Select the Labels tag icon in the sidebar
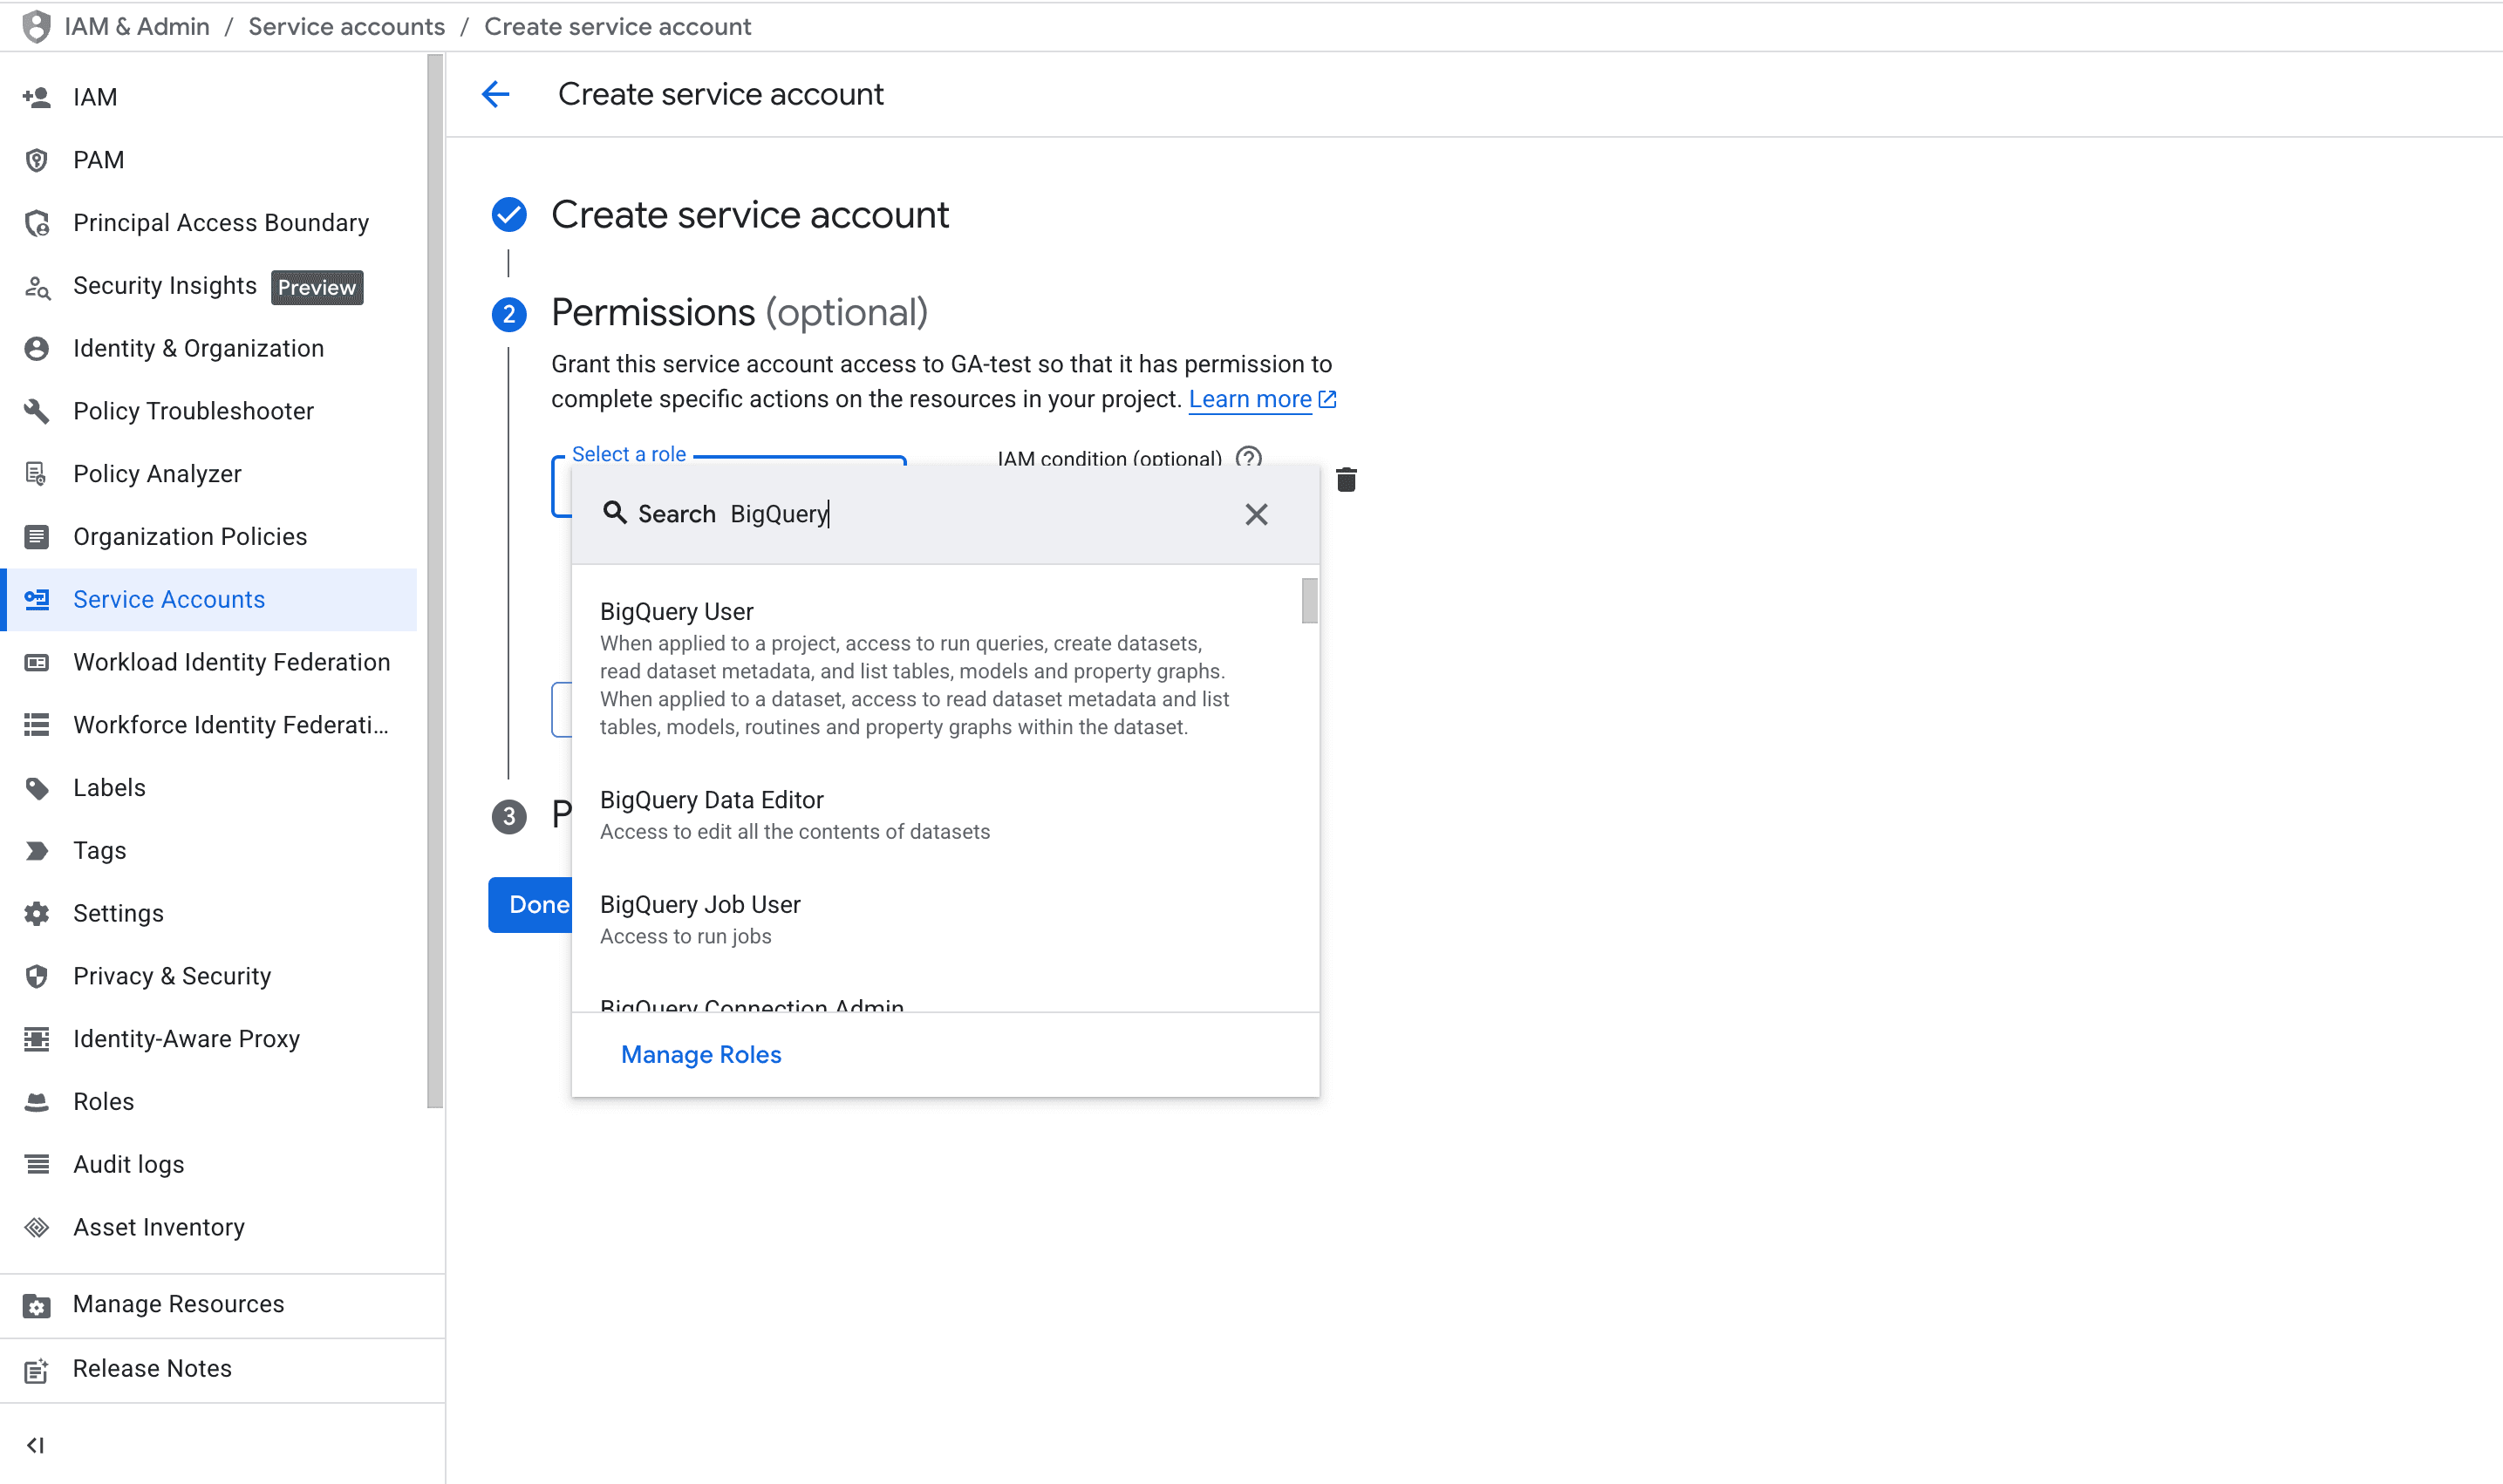The height and width of the screenshot is (1484, 2503). [x=37, y=787]
